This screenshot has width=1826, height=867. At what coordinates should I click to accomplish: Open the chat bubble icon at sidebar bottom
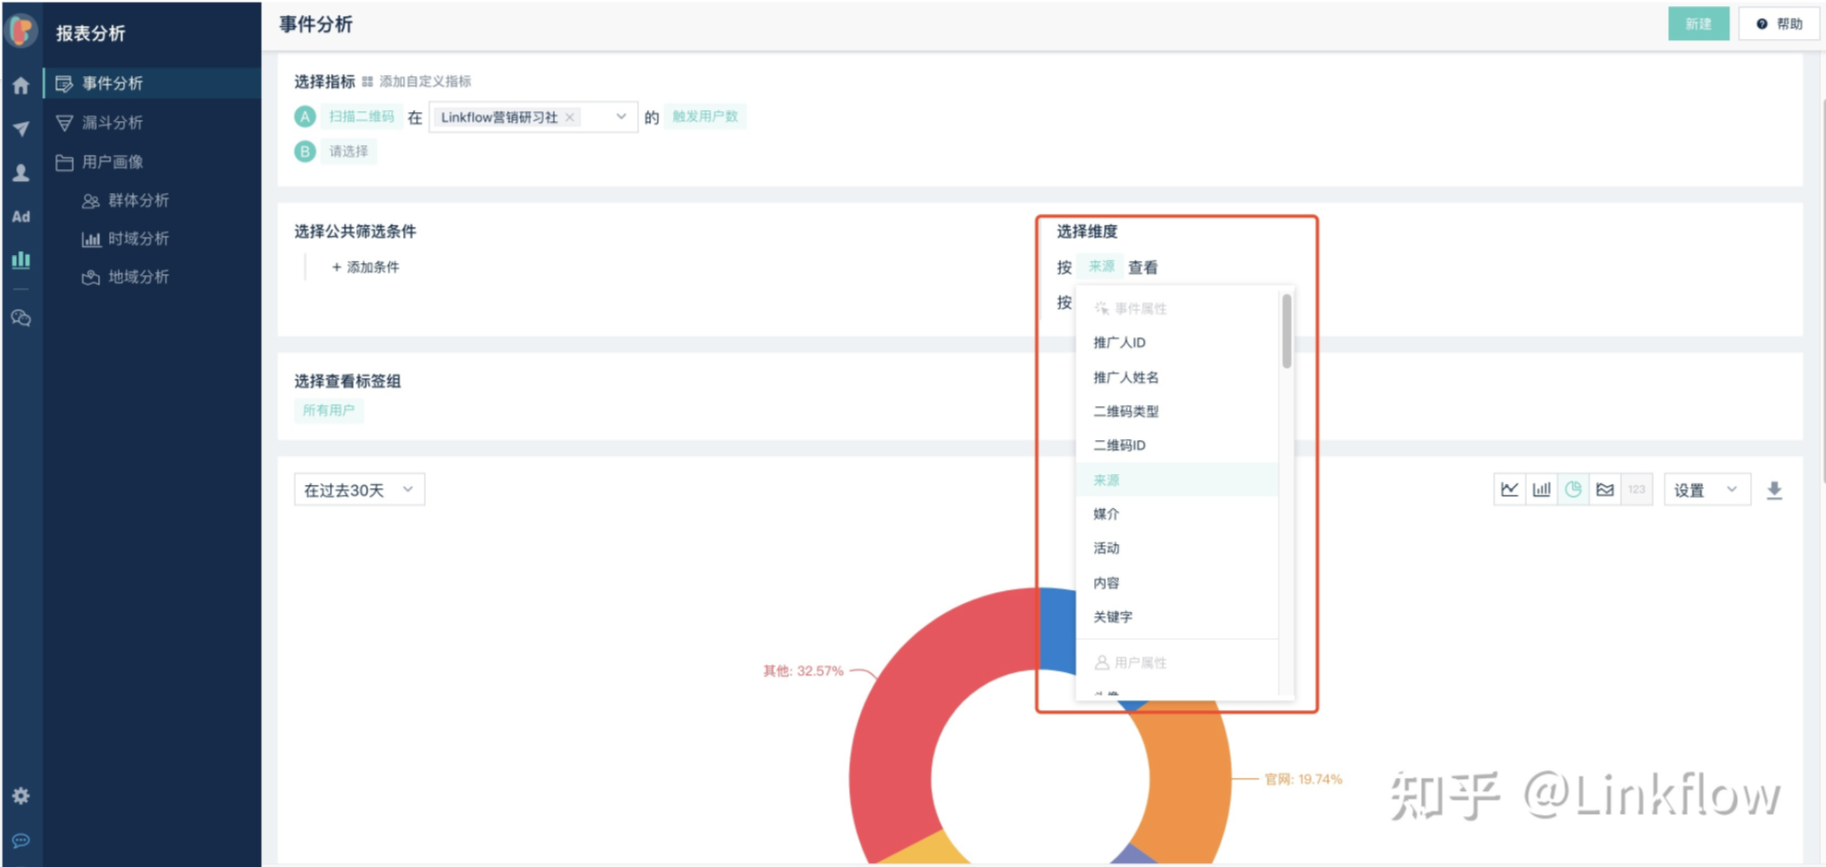(21, 840)
